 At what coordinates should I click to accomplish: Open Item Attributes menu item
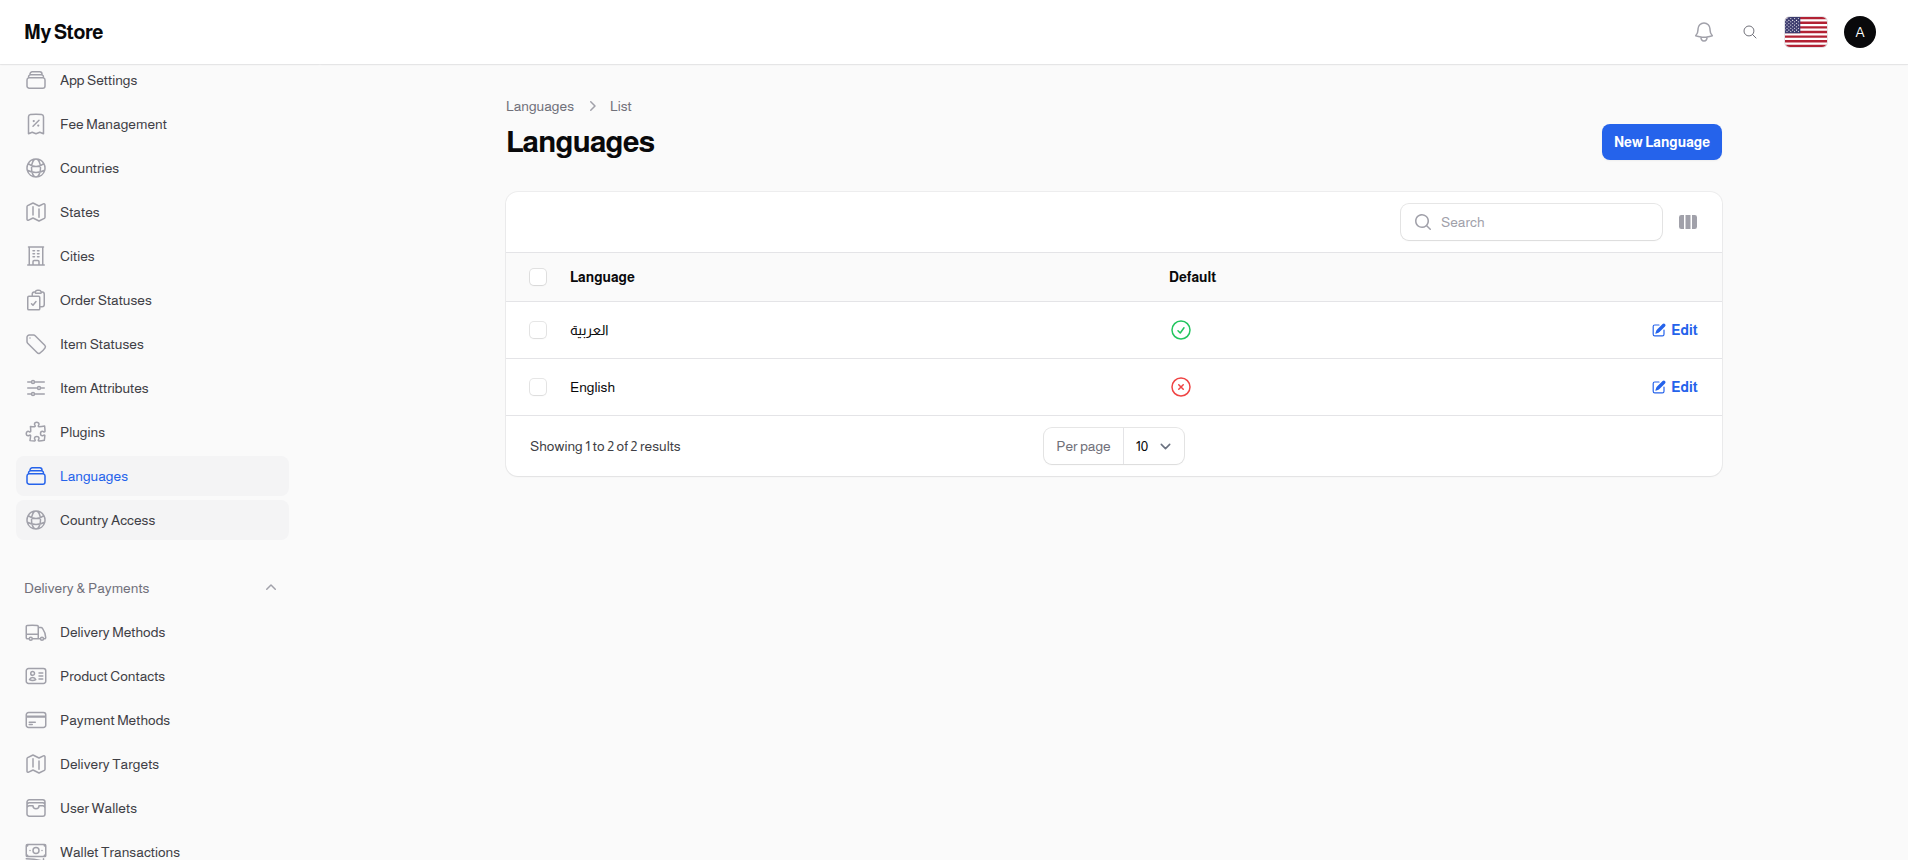pyautogui.click(x=152, y=388)
